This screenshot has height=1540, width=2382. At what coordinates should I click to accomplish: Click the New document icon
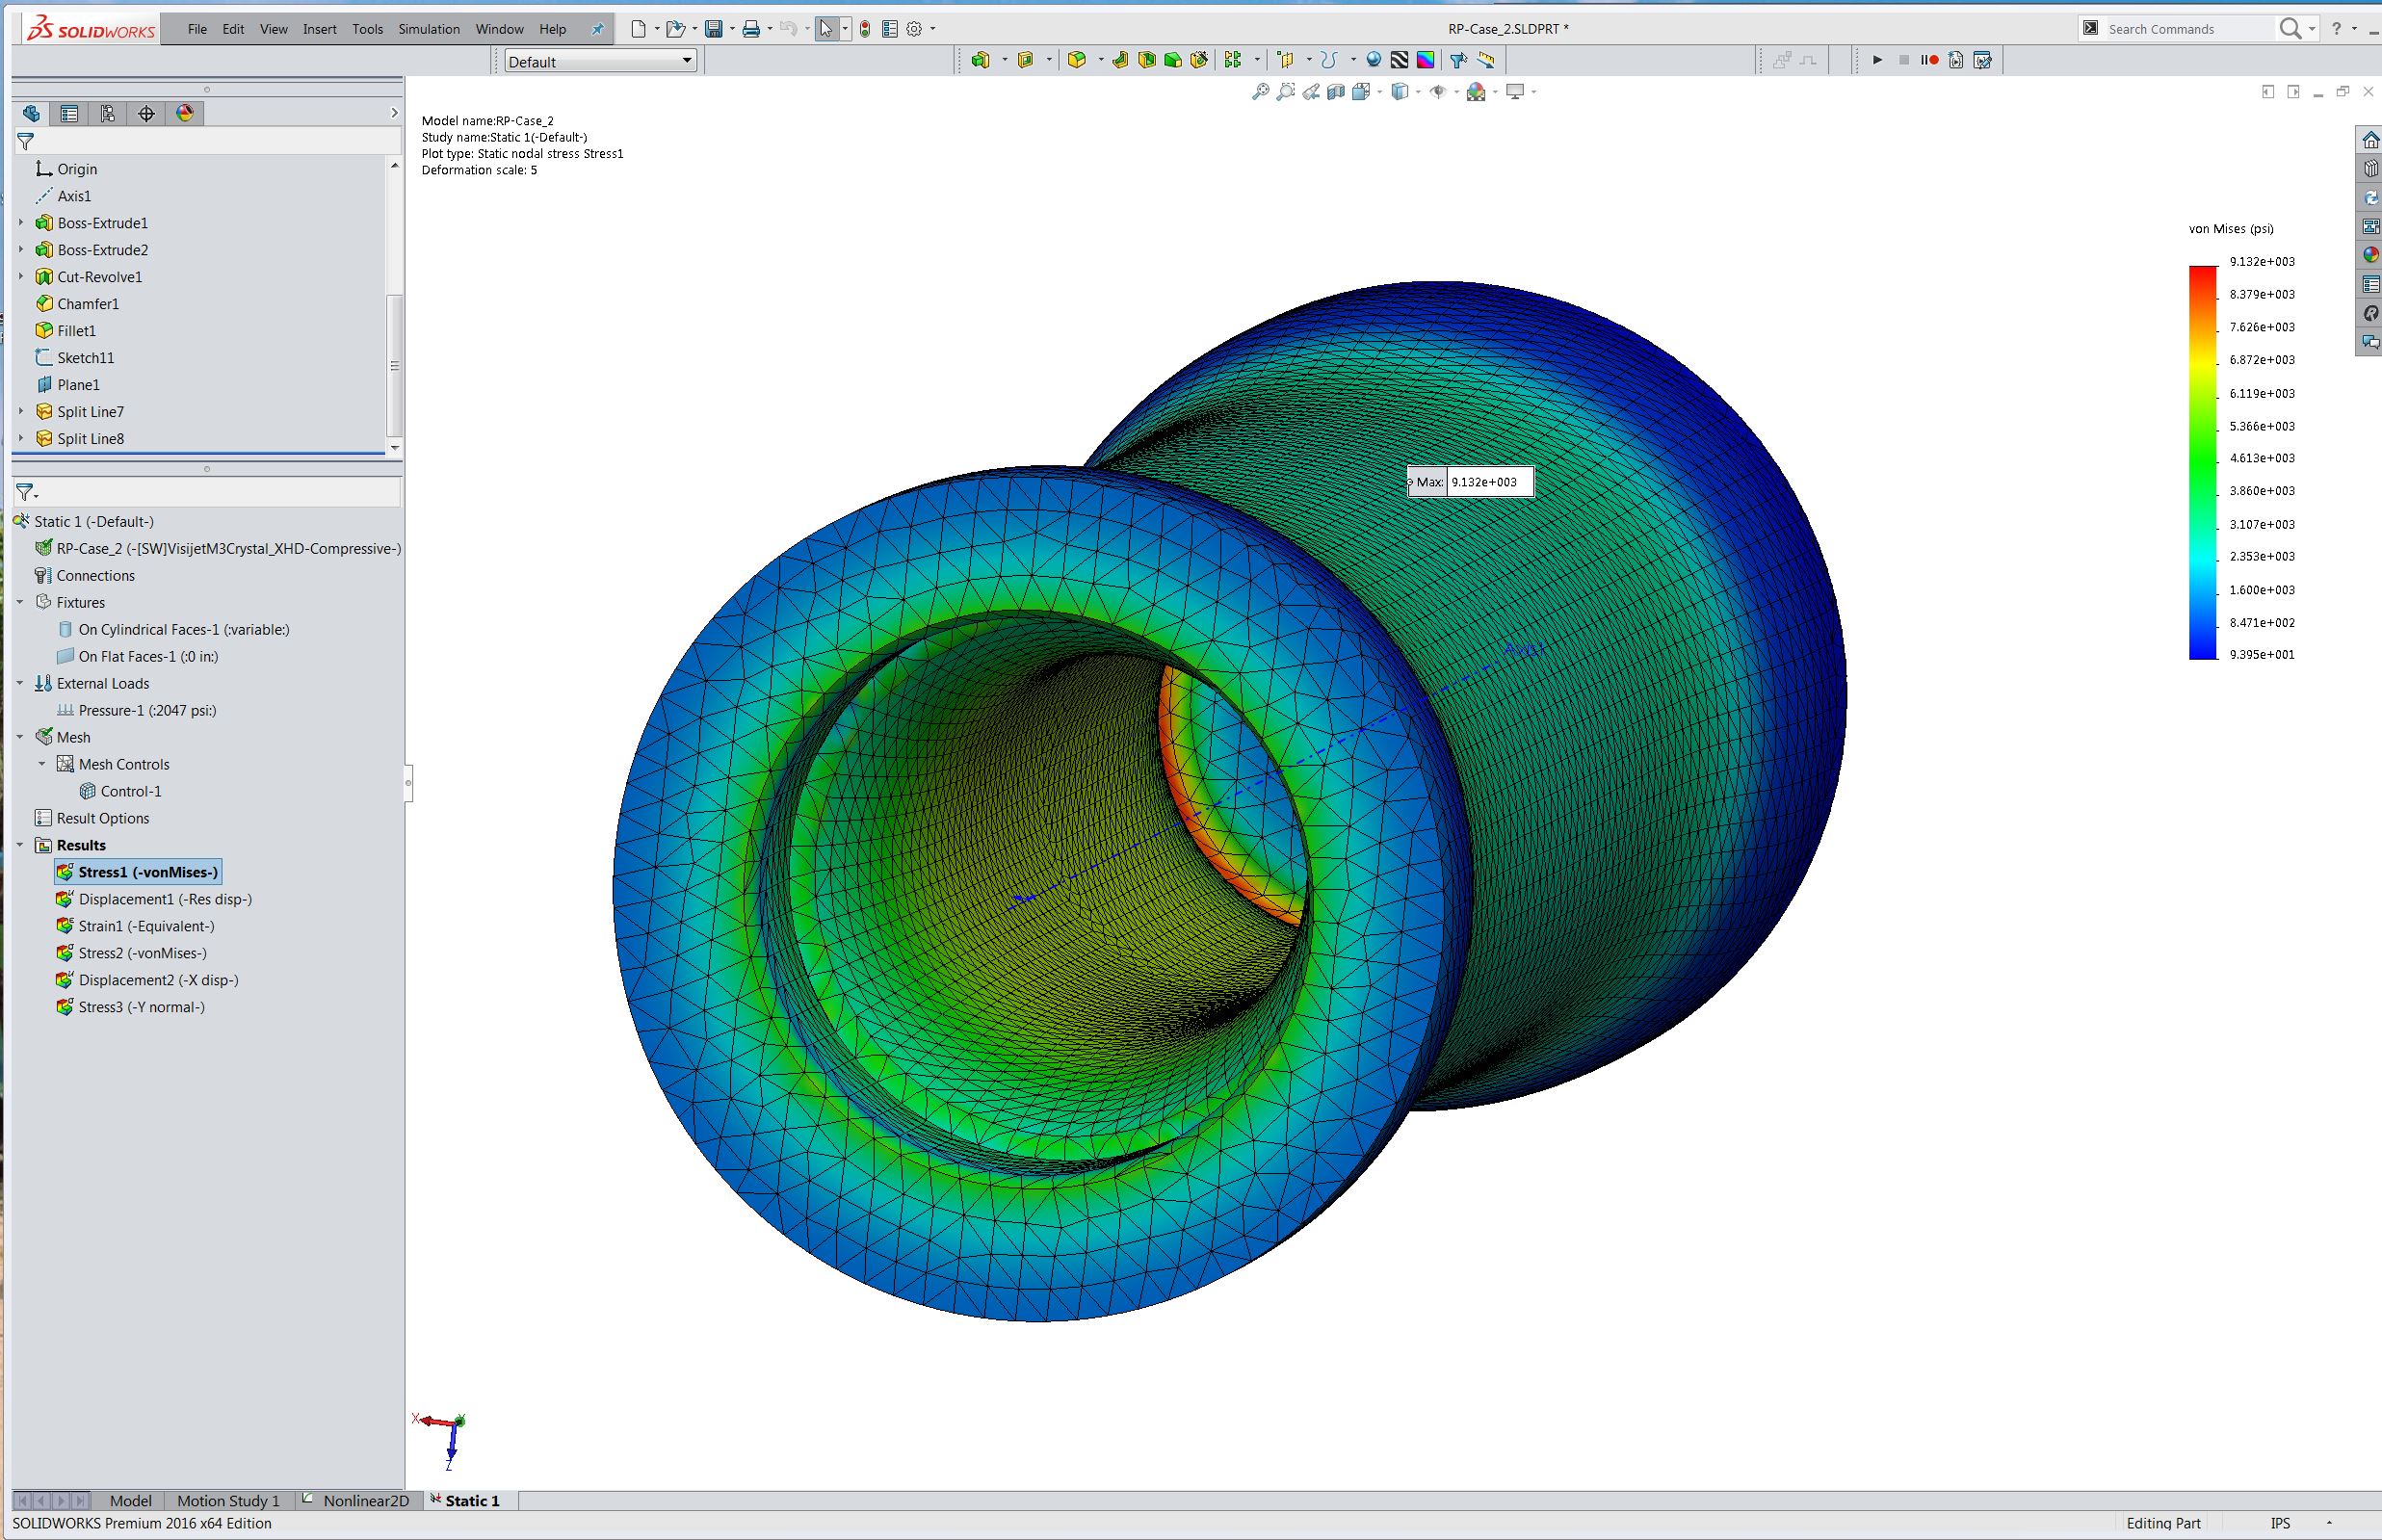(638, 29)
